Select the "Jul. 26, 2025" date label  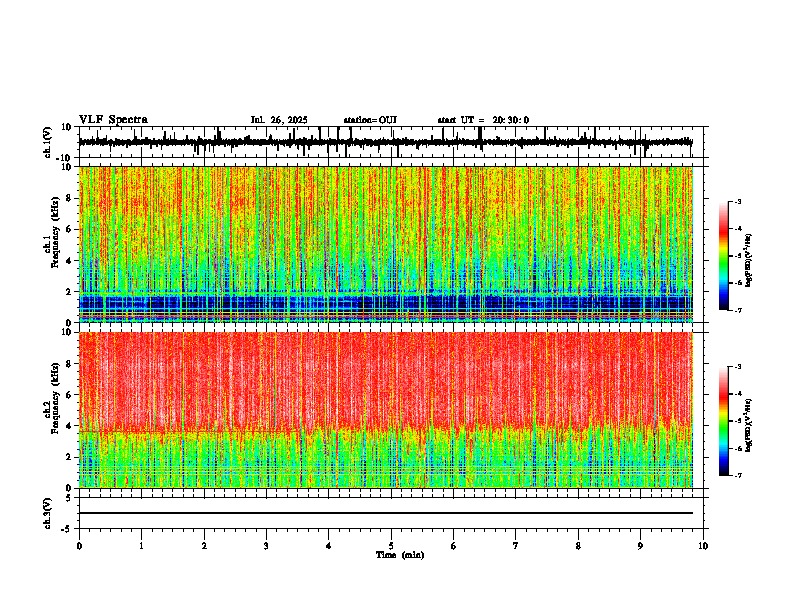click(x=279, y=120)
